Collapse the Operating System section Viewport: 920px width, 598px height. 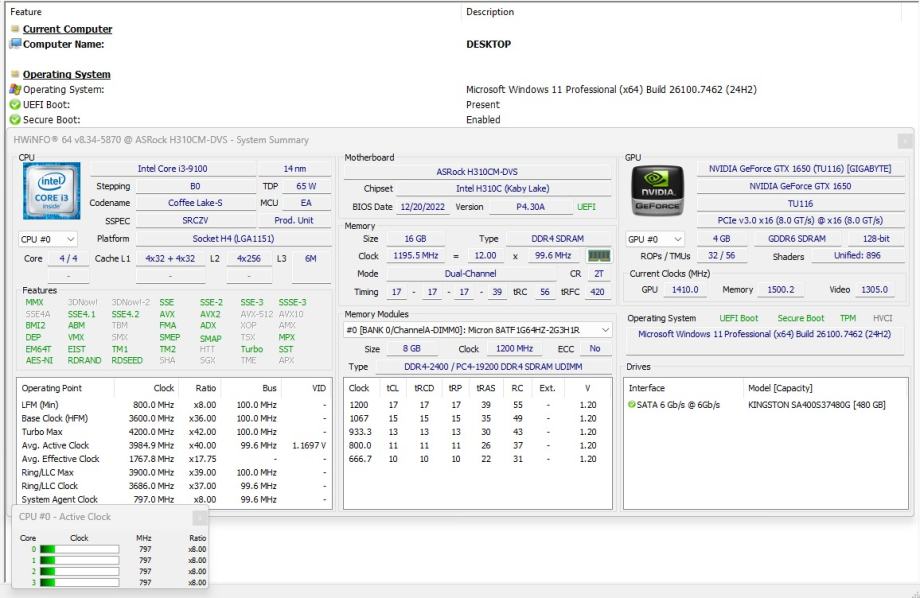coord(15,75)
